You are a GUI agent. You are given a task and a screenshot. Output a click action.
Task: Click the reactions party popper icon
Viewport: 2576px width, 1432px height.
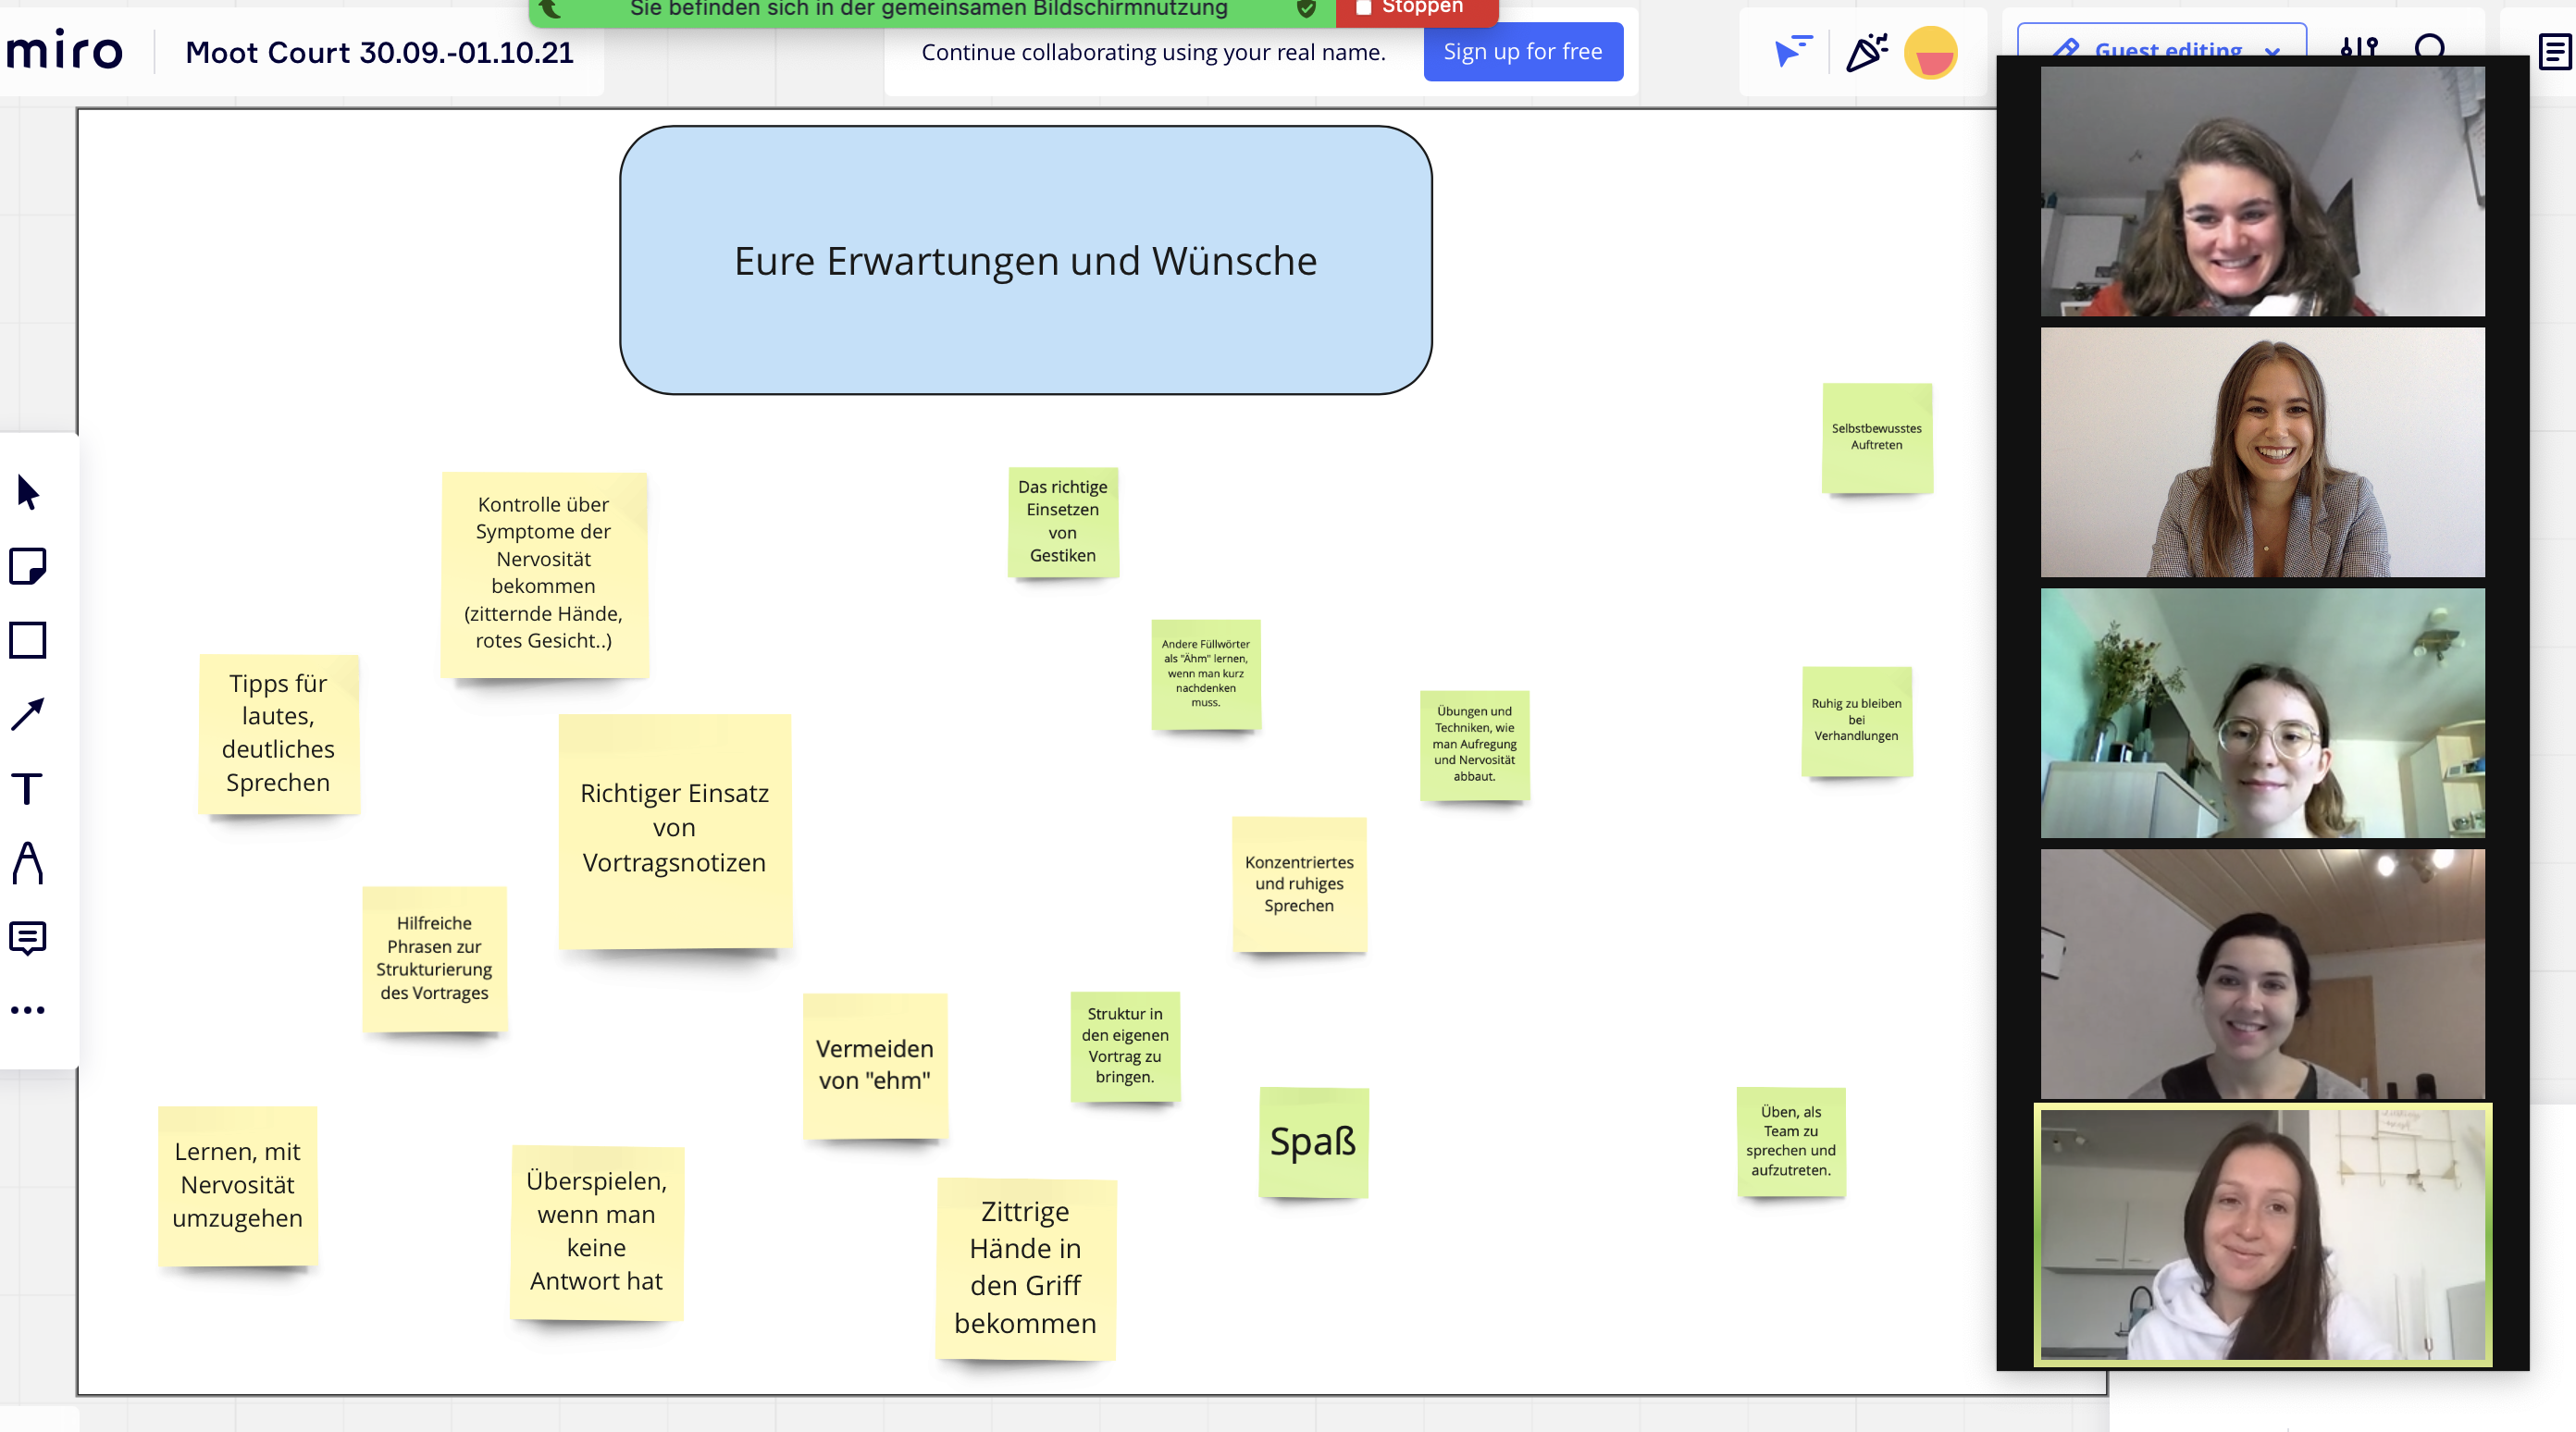[x=1866, y=51]
